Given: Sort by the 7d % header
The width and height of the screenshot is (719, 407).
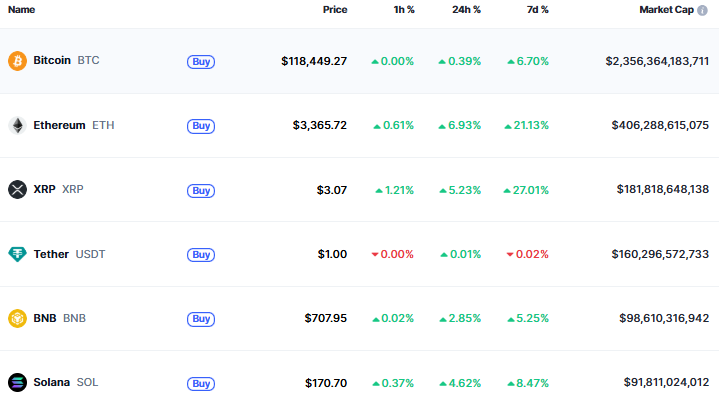Looking at the screenshot, I should pos(537,10).
